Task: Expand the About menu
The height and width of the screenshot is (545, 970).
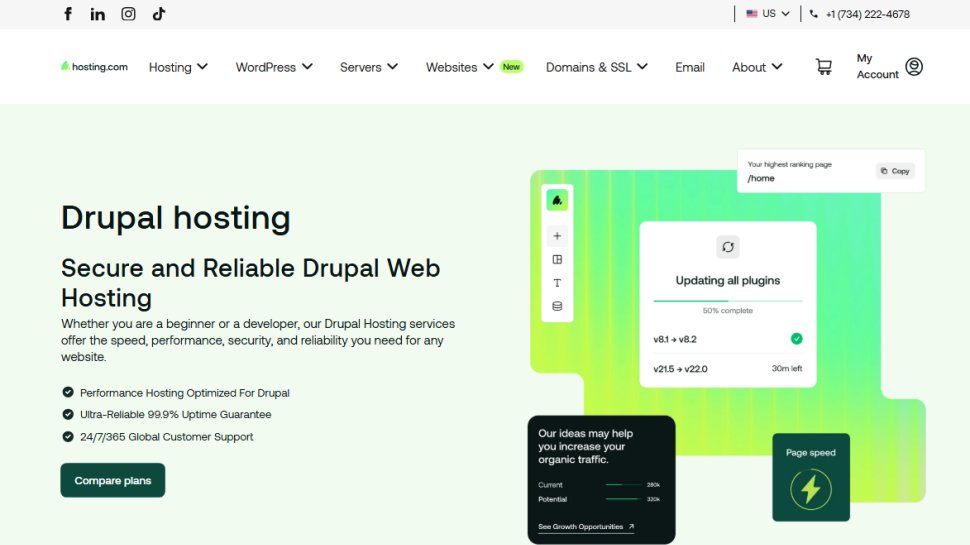Action: coord(757,67)
